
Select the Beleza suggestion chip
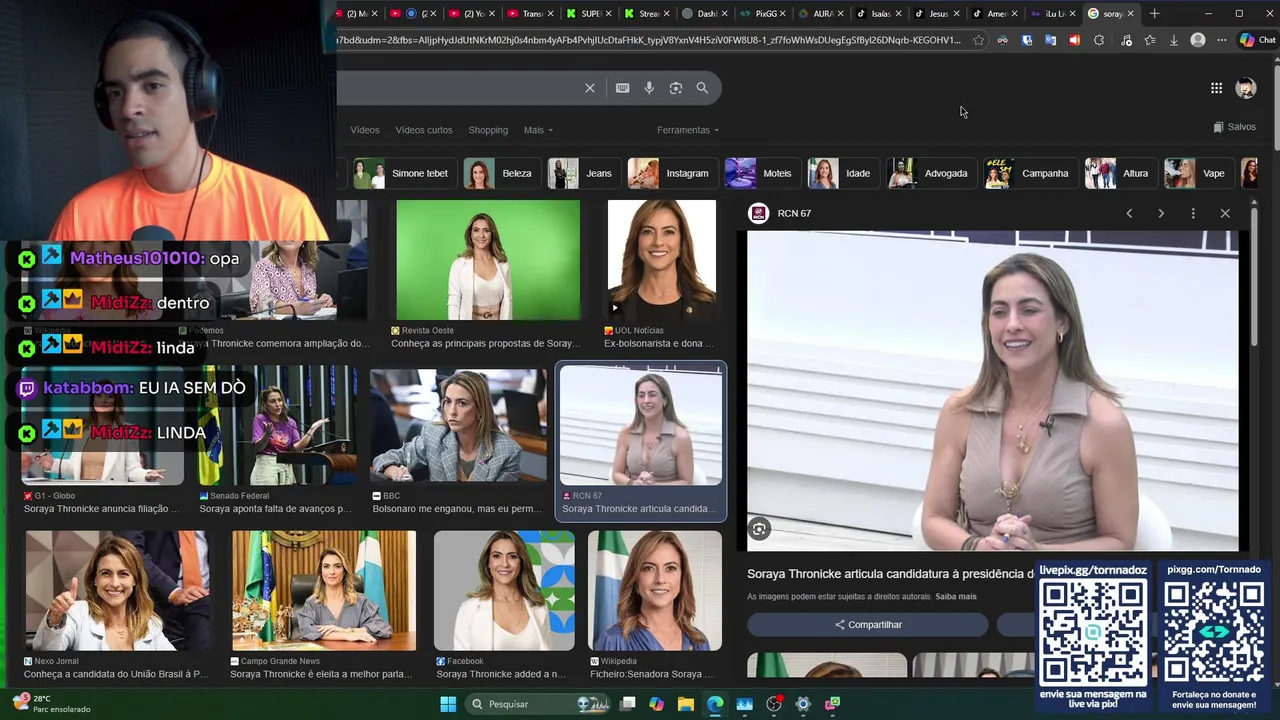[x=501, y=173]
